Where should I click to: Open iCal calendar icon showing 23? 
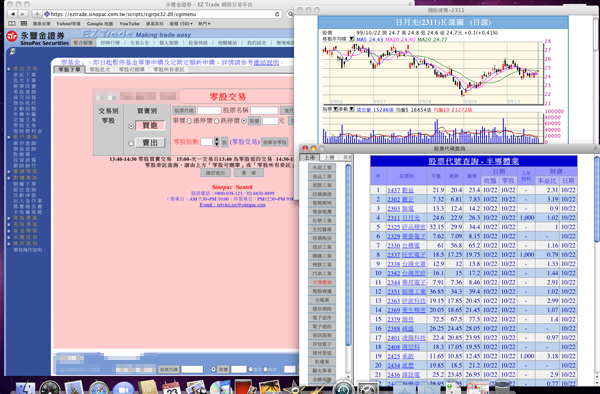(171, 388)
